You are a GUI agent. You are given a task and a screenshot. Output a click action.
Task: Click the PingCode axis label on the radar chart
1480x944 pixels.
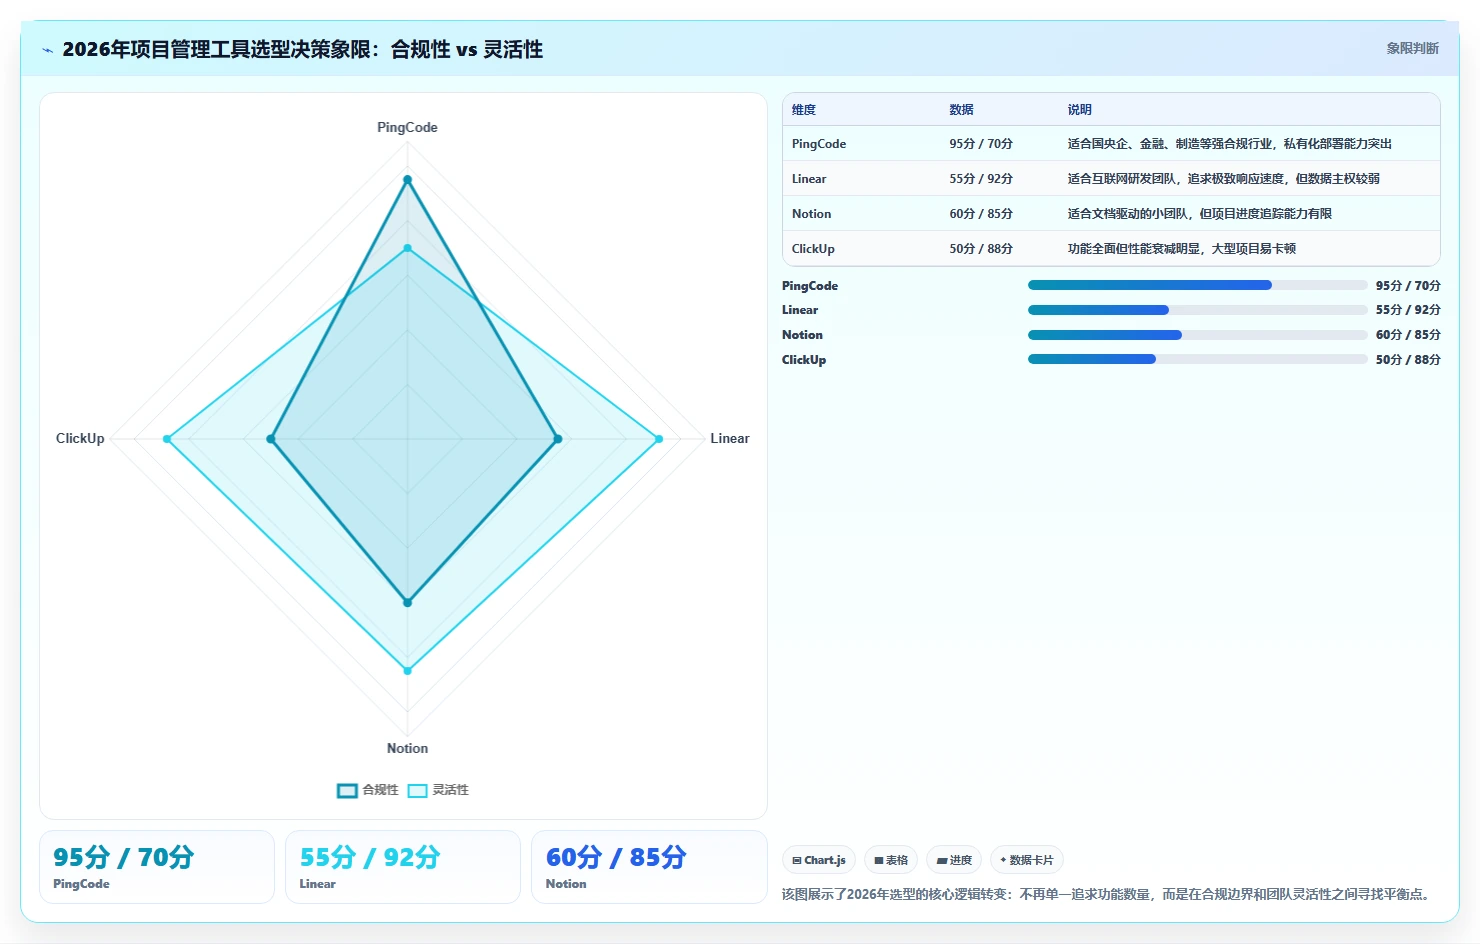pos(407,127)
